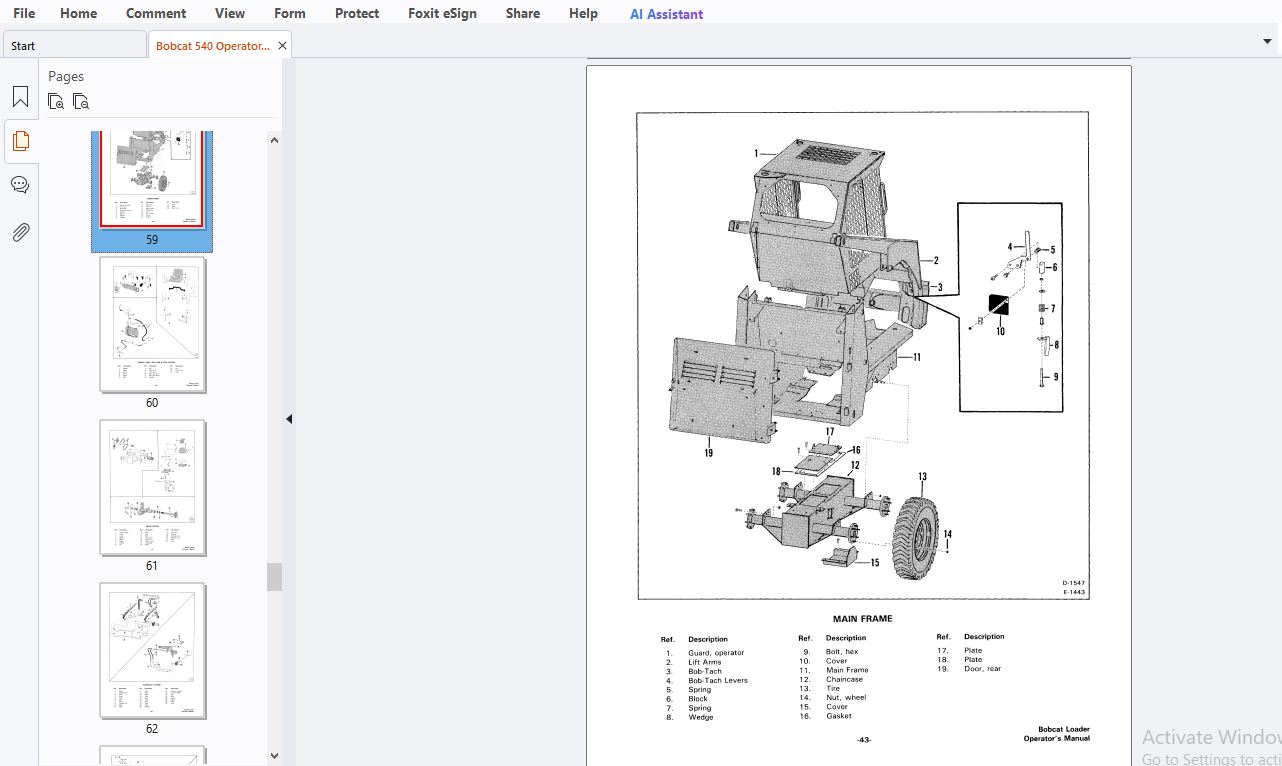This screenshot has height=766, width=1282.
Task: Open the Comments panel icon
Action: [x=20, y=185]
